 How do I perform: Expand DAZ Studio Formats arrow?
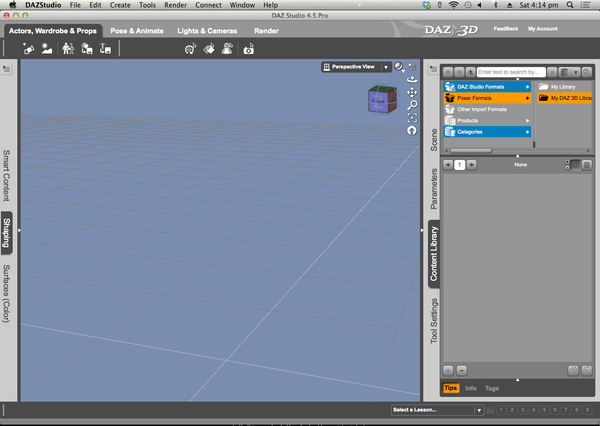pyautogui.click(x=527, y=87)
